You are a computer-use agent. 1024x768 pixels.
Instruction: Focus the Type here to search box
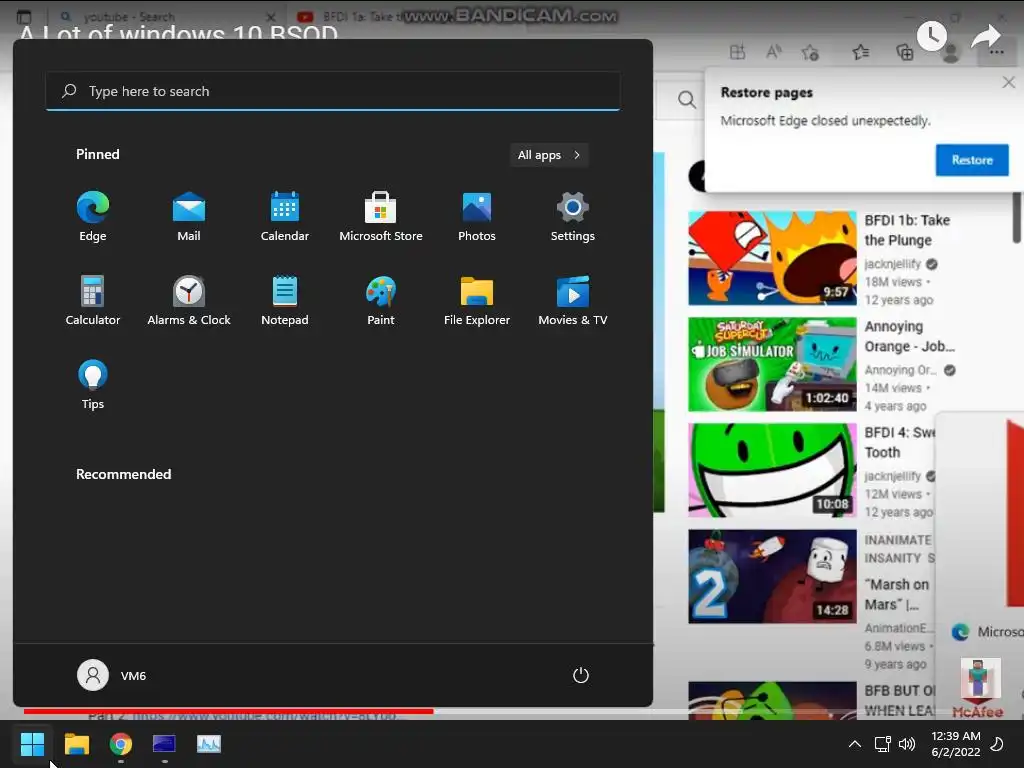click(x=333, y=91)
